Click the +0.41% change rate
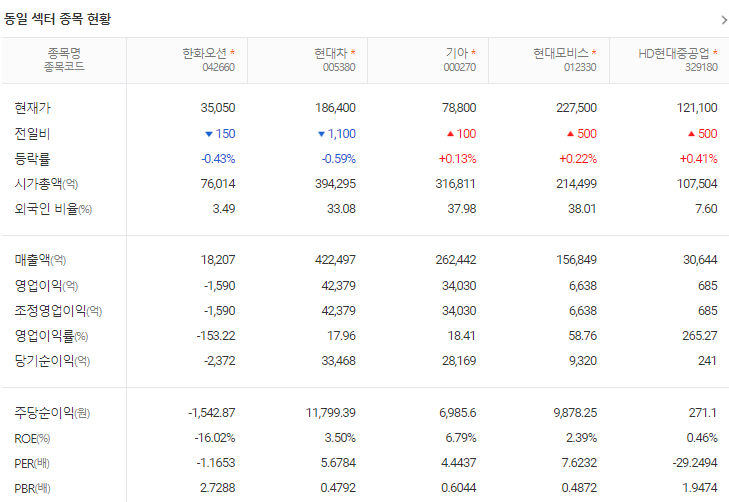This screenshot has height=502, width=729. pyautogui.click(x=698, y=159)
